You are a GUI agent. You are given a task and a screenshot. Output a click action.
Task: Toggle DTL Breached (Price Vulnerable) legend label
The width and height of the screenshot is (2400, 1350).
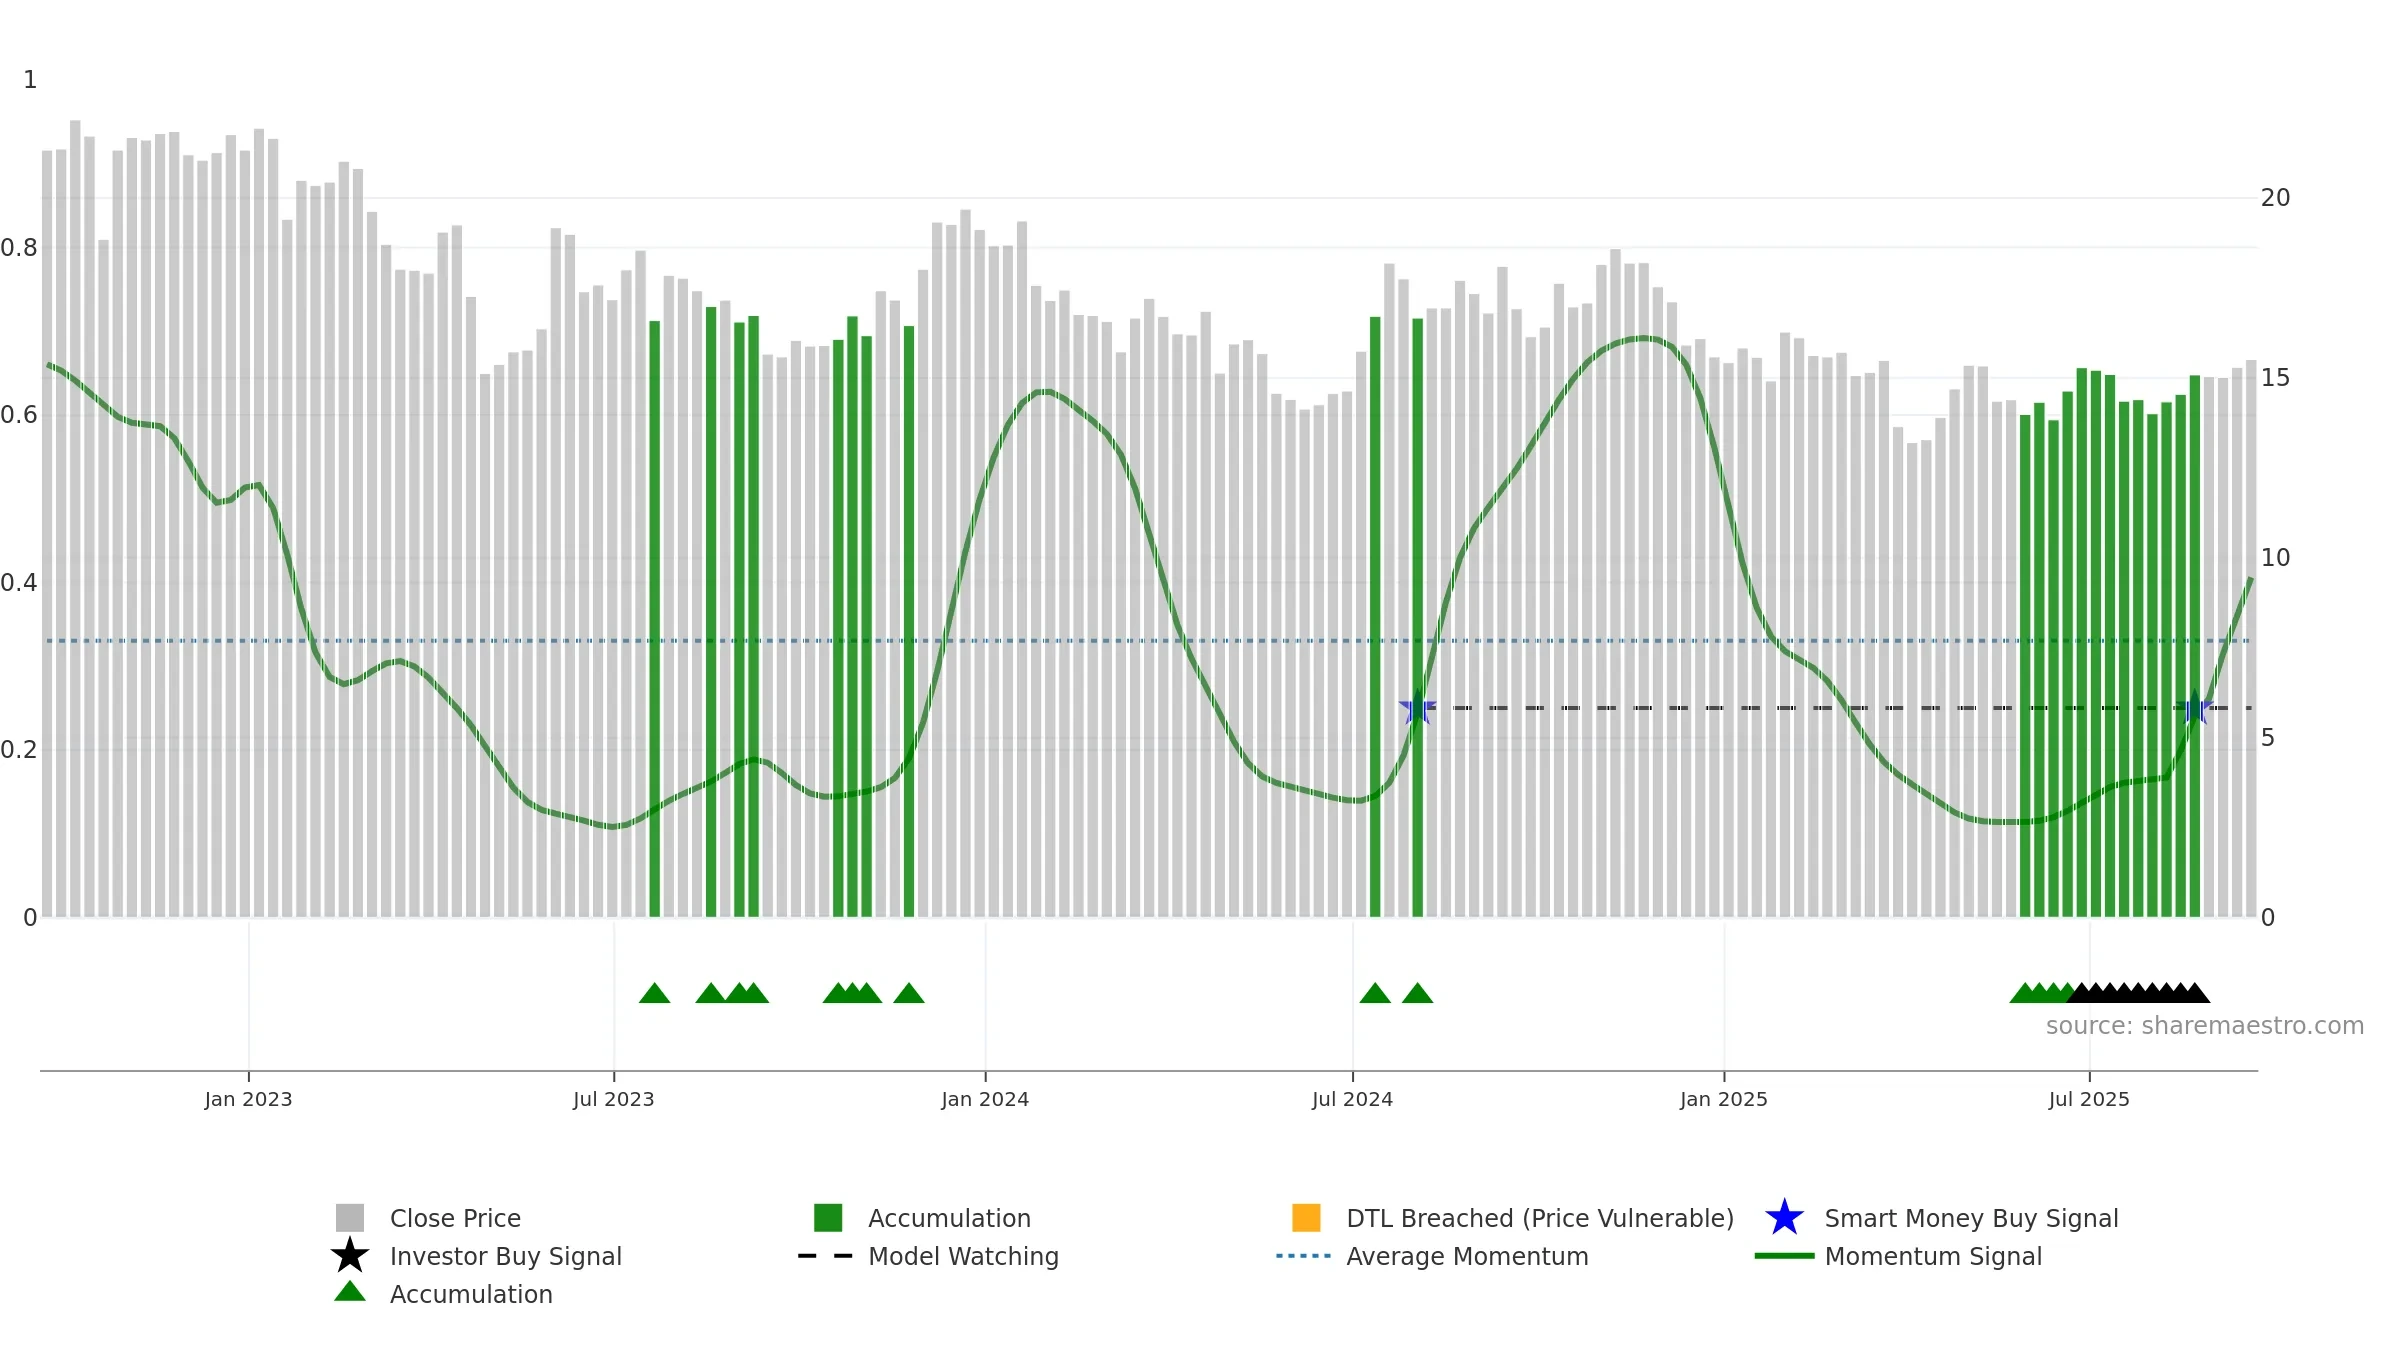[x=1540, y=1218]
